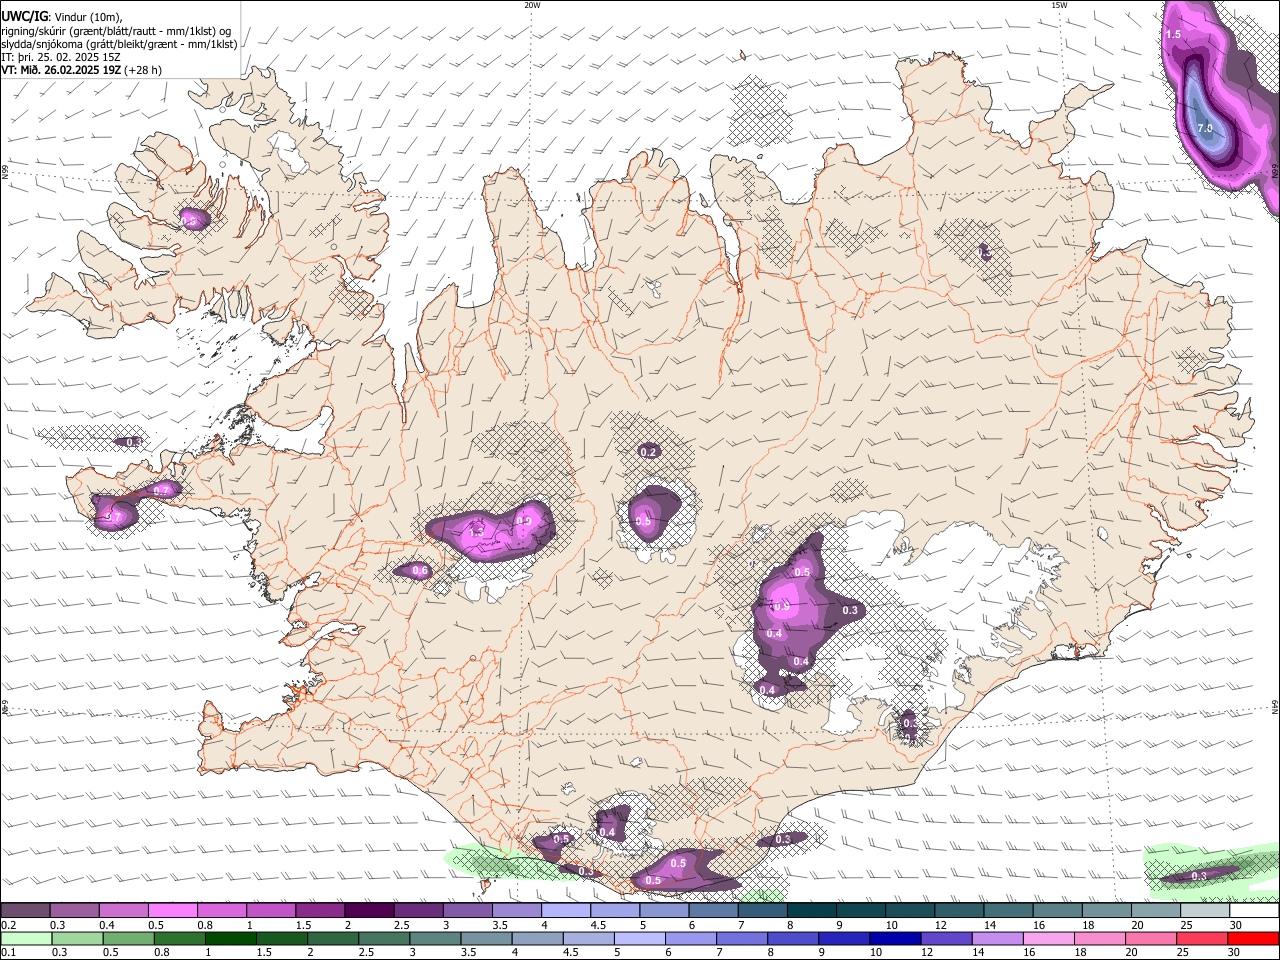This screenshot has width=1280, height=960.
Task: Click the dark teal 8–9 swatch on snow scale
Action: tap(812, 911)
